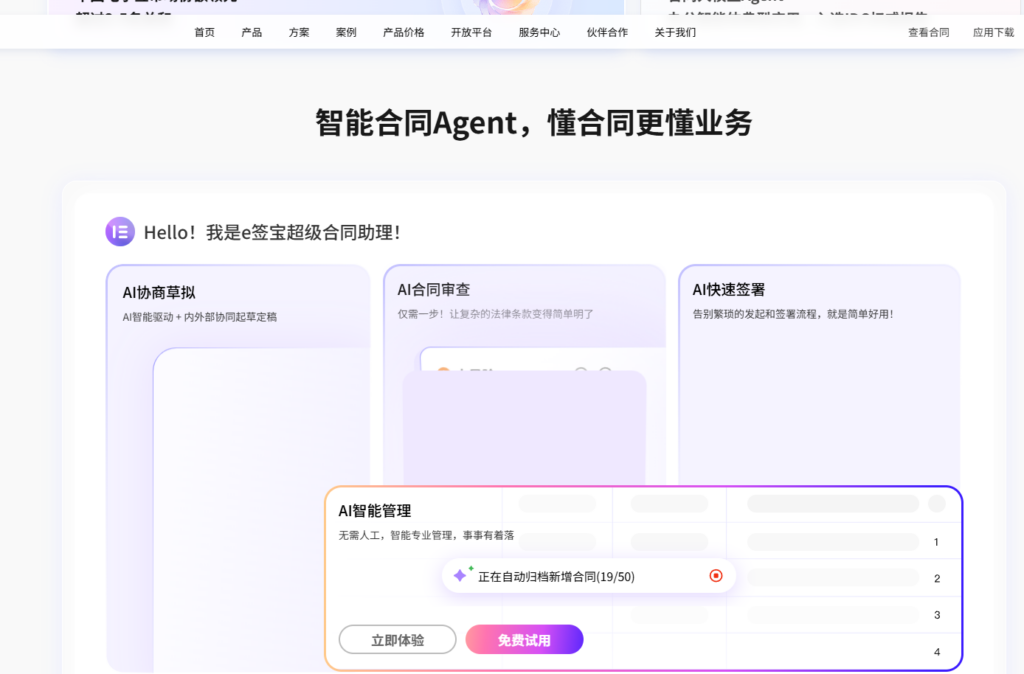Open 产品价格 page
The width and height of the screenshot is (1024, 674).
click(404, 32)
